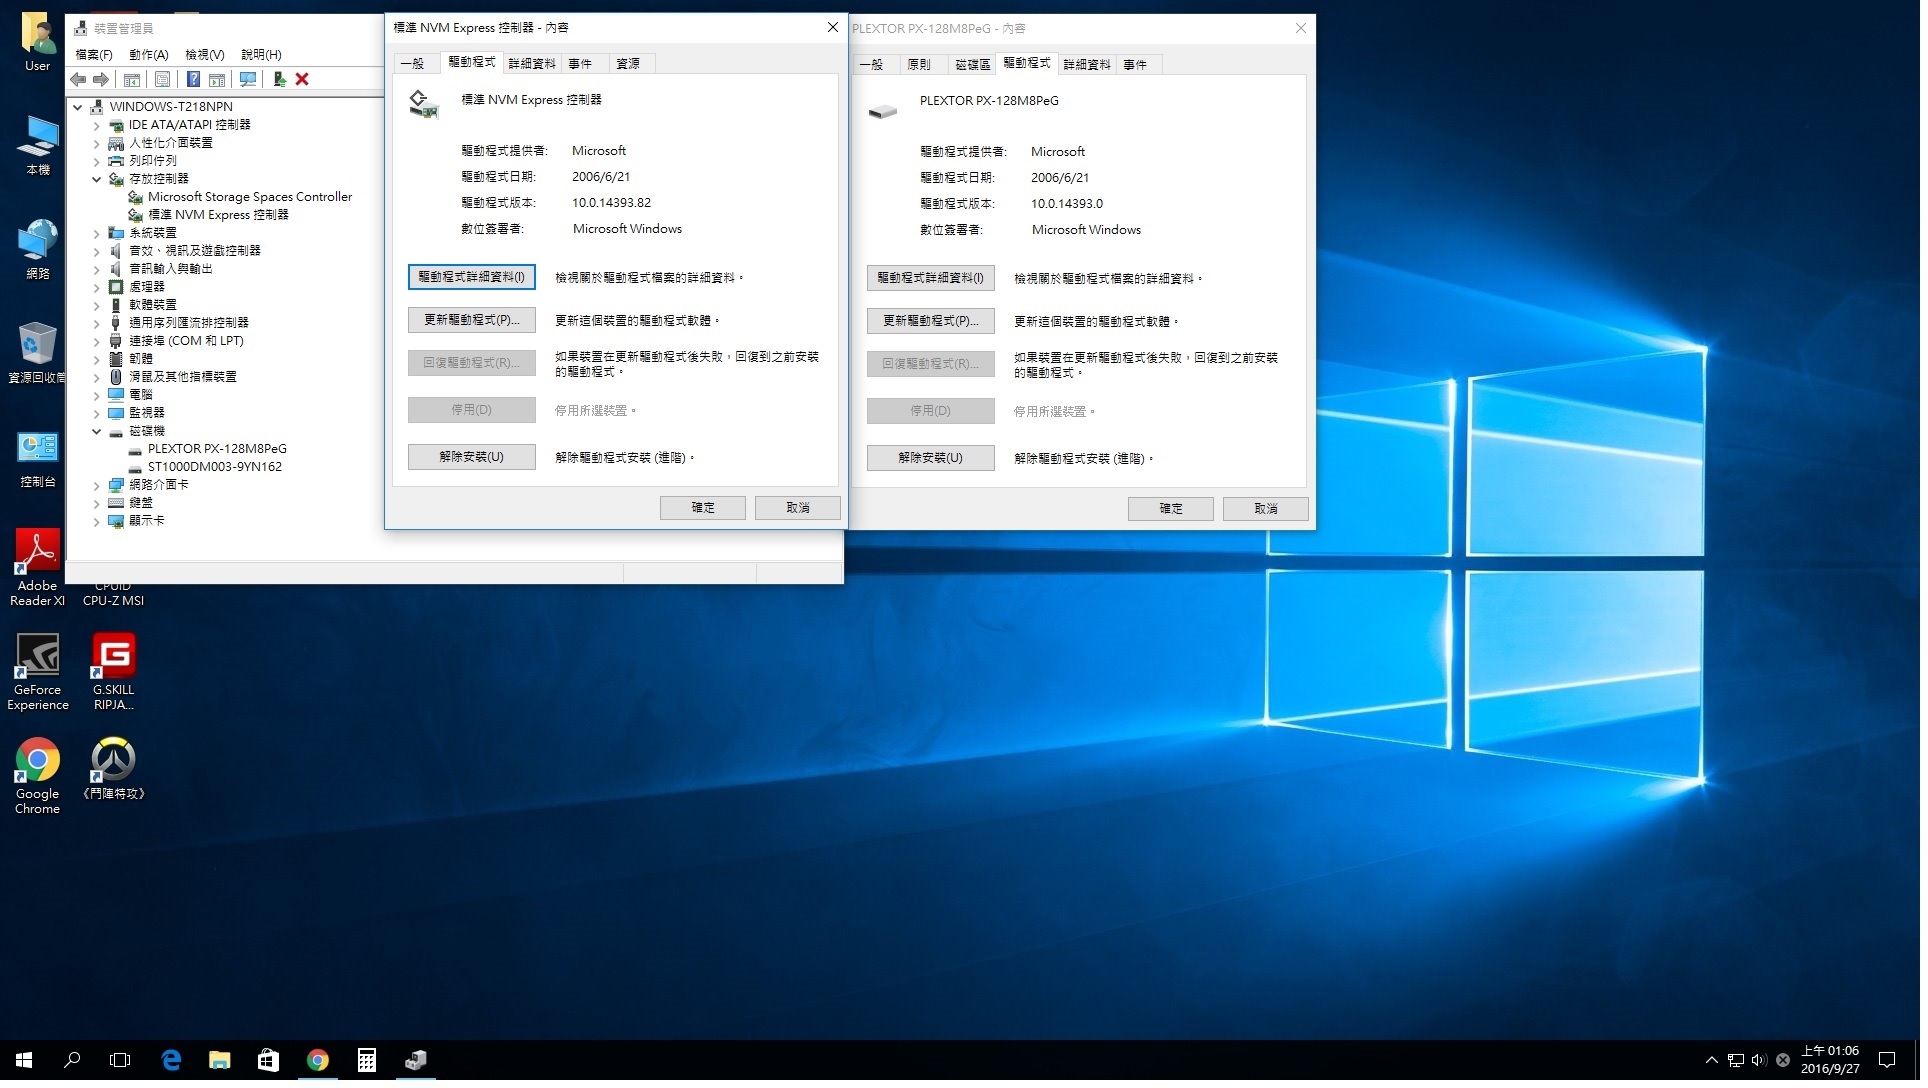
Task: Collapse the 存放控制器 node
Action: (x=97, y=180)
